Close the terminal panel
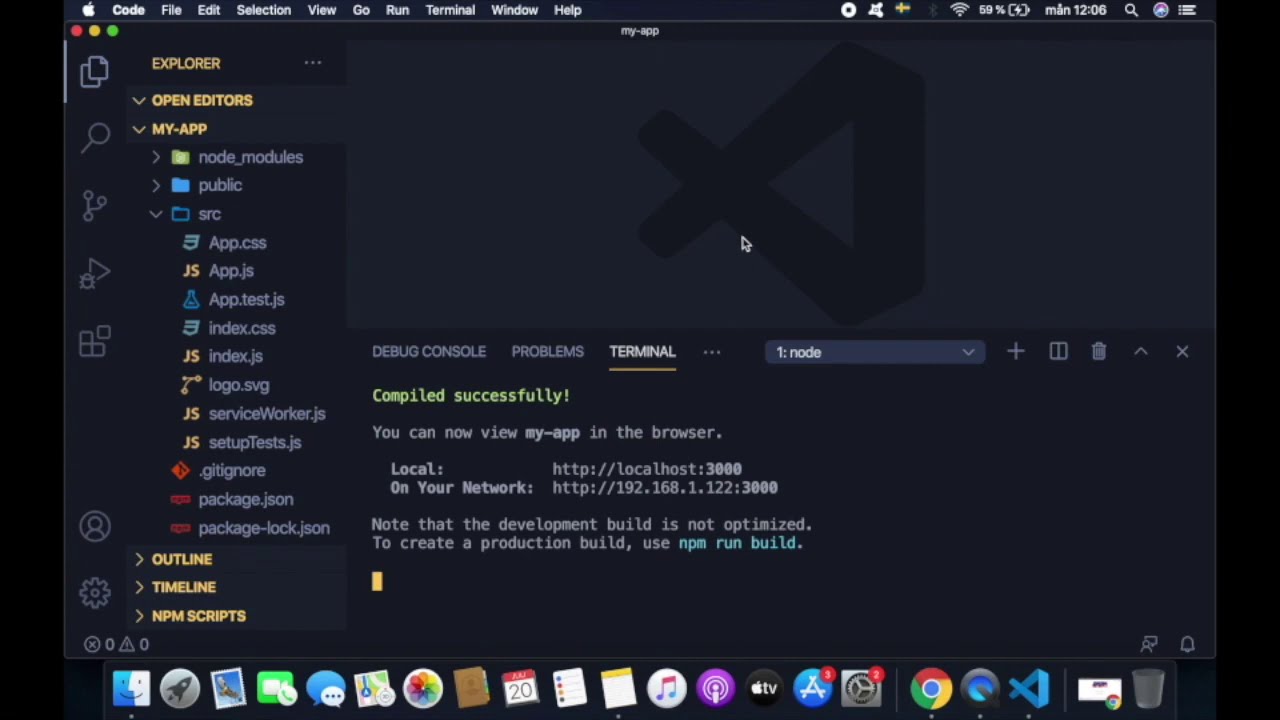Screen dimensions: 1280x720 coord(1182,352)
